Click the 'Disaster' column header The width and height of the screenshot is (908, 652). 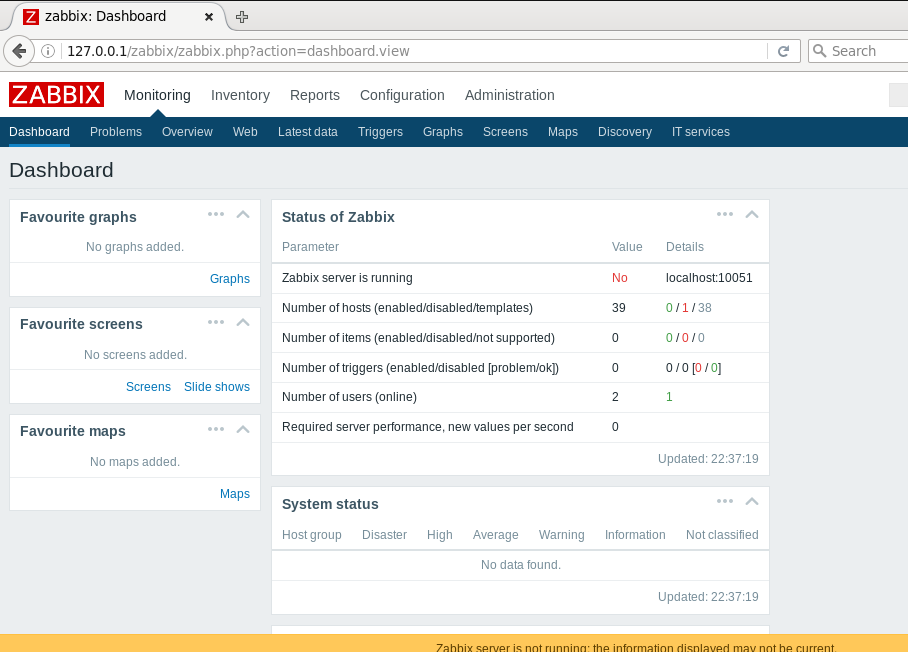[x=384, y=535]
